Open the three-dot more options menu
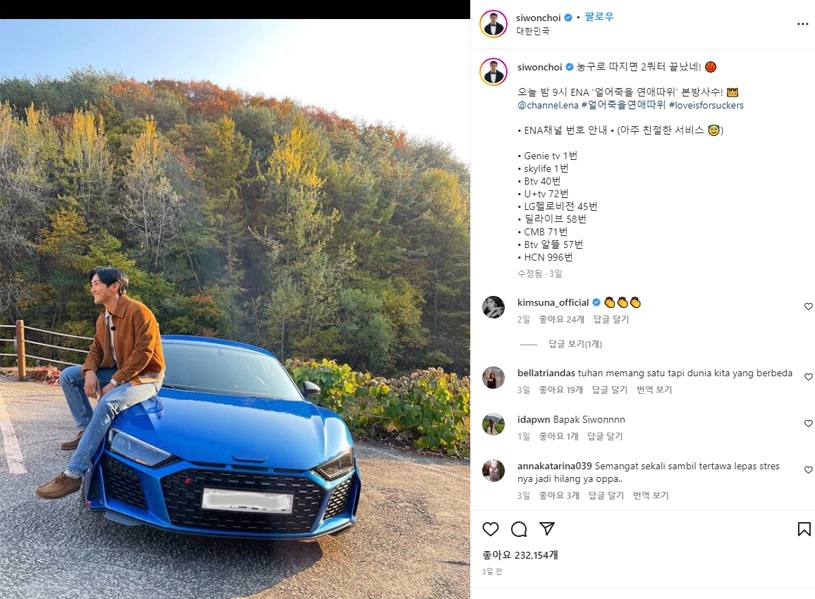 click(803, 24)
